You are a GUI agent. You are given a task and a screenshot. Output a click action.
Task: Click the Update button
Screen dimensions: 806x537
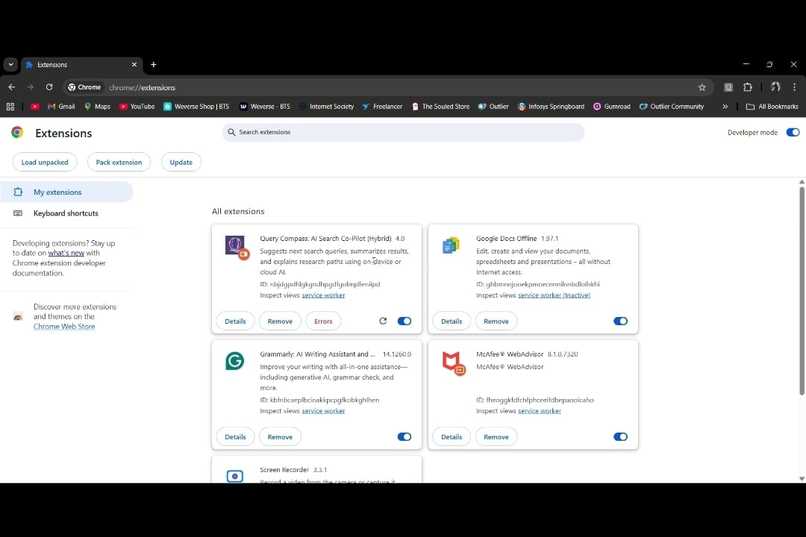[181, 162]
